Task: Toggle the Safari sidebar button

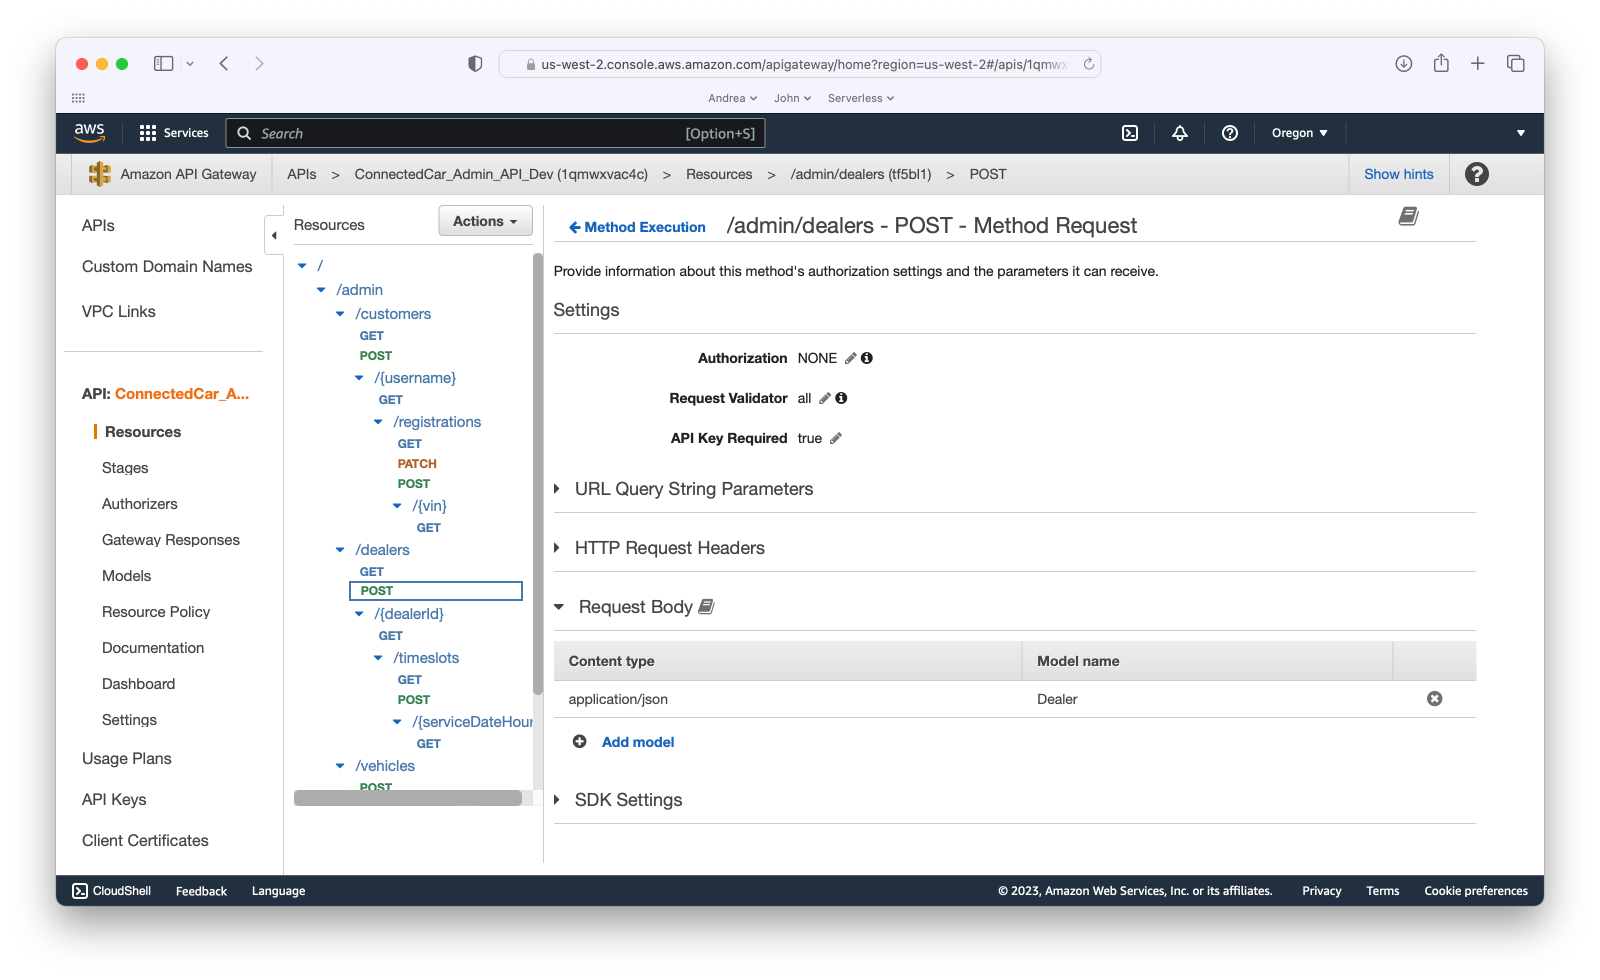Action: tap(164, 64)
